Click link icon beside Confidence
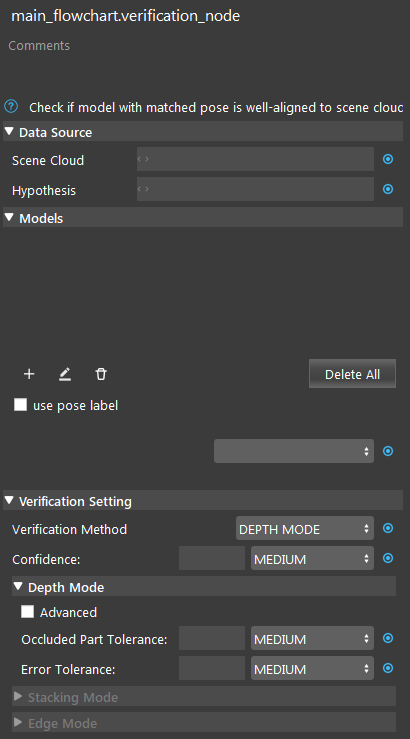This screenshot has height=739, width=410. pos(388,558)
